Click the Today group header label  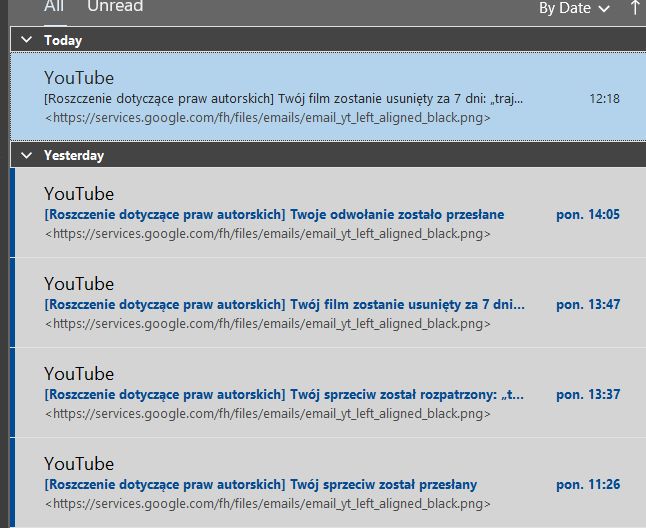pyautogui.click(x=63, y=40)
